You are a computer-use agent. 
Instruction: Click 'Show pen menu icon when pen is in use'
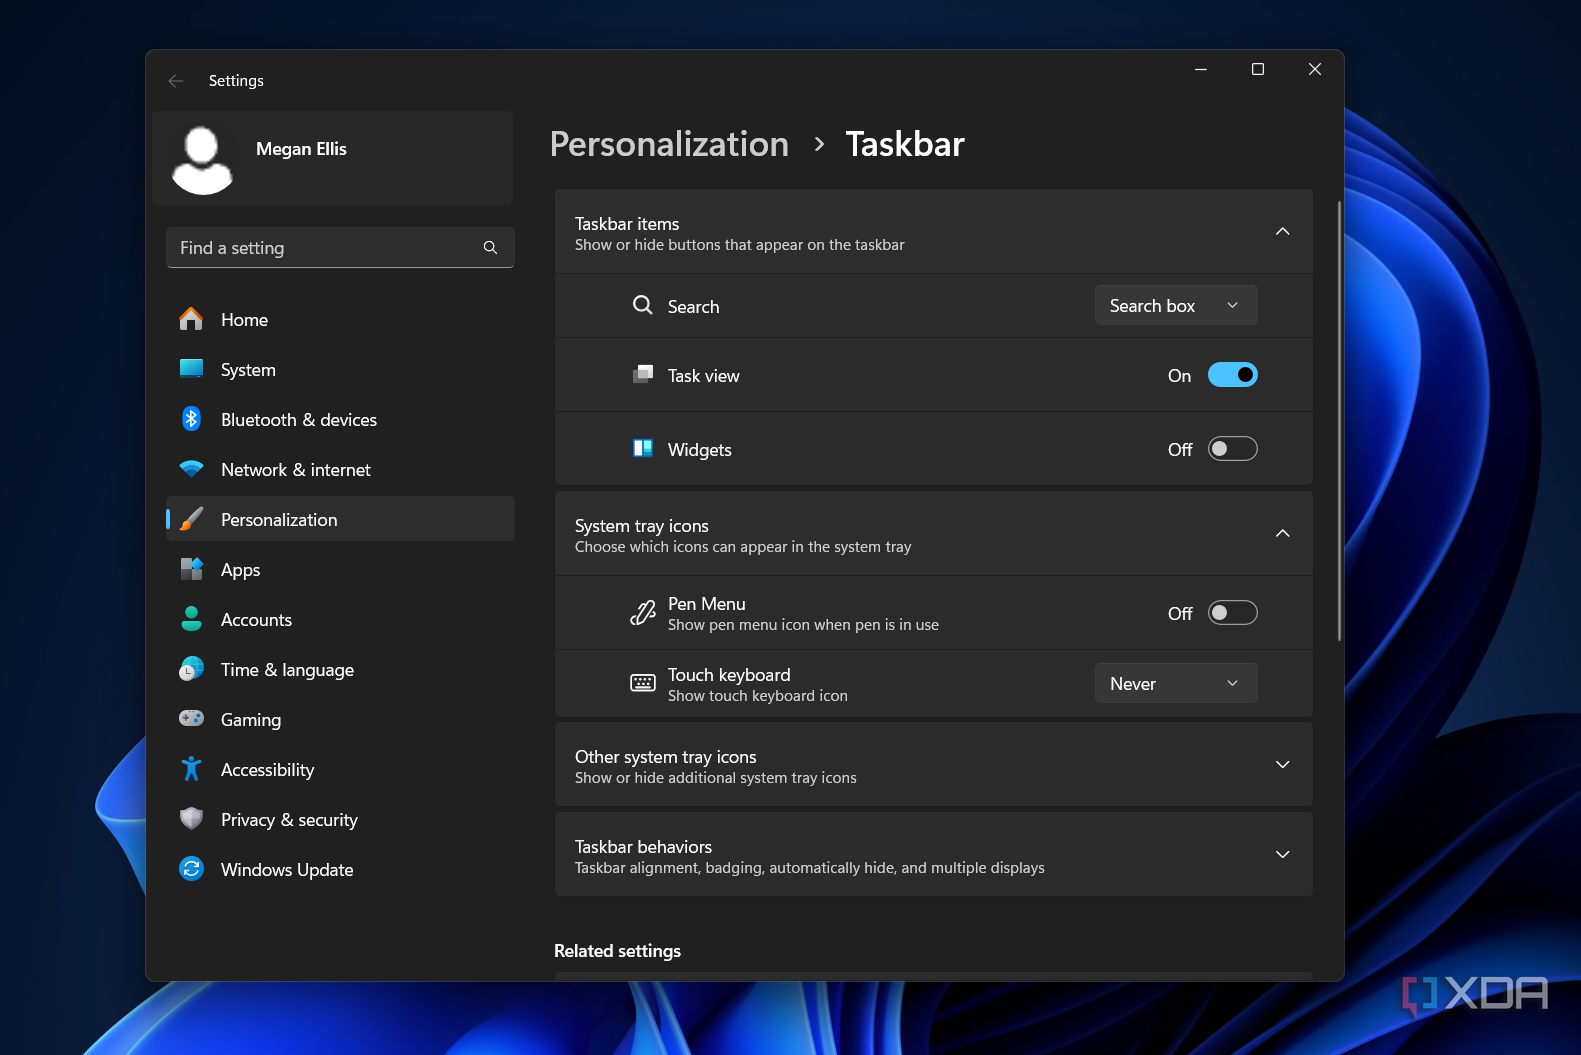point(803,625)
